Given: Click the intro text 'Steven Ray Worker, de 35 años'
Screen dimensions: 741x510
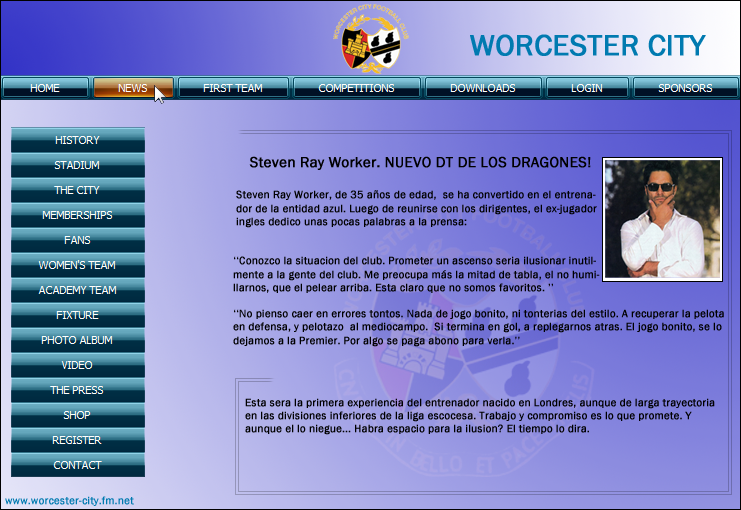Looking at the screenshot, I should (416, 208).
